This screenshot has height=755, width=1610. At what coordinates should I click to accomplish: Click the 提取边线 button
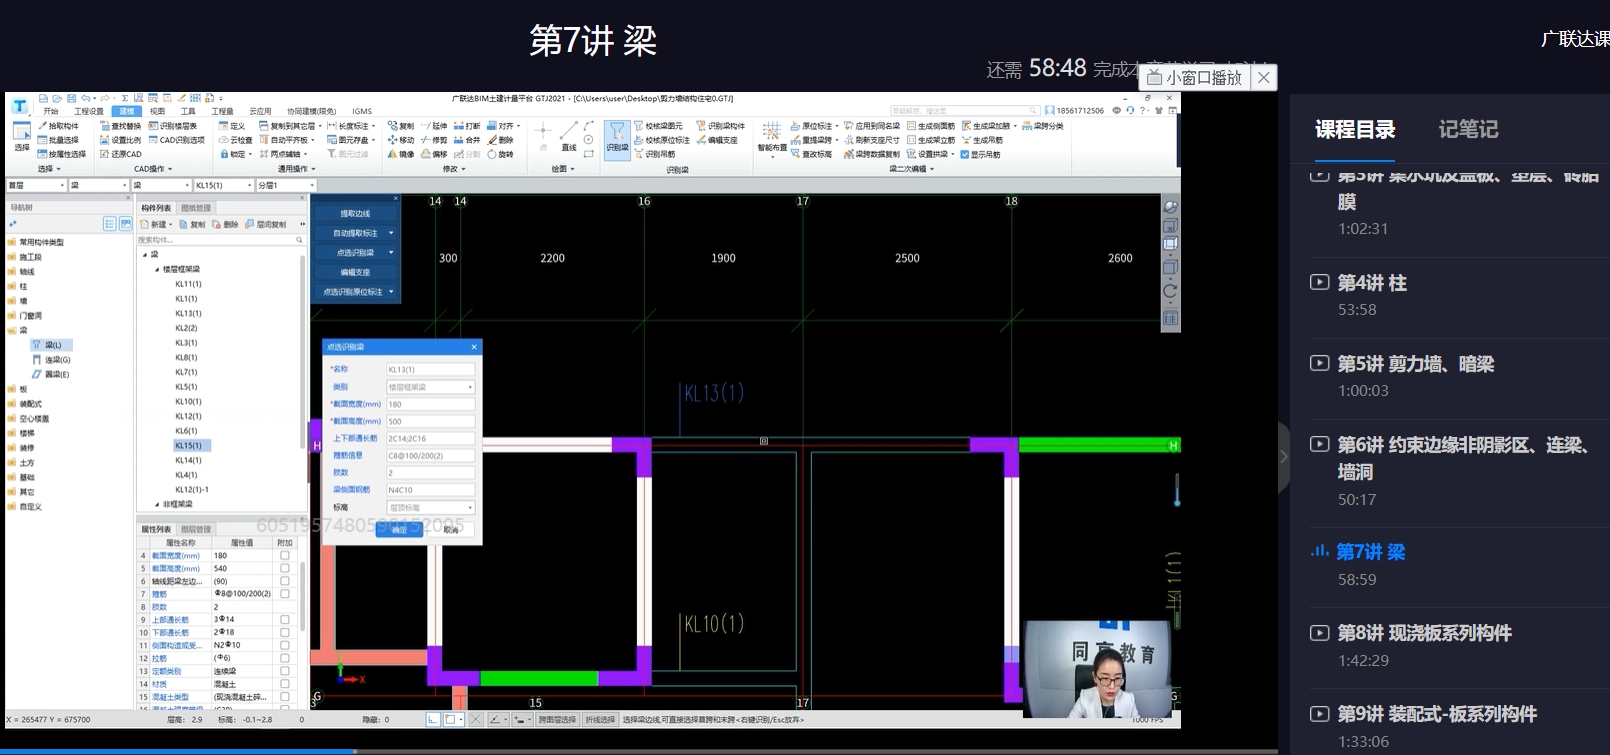(x=355, y=214)
